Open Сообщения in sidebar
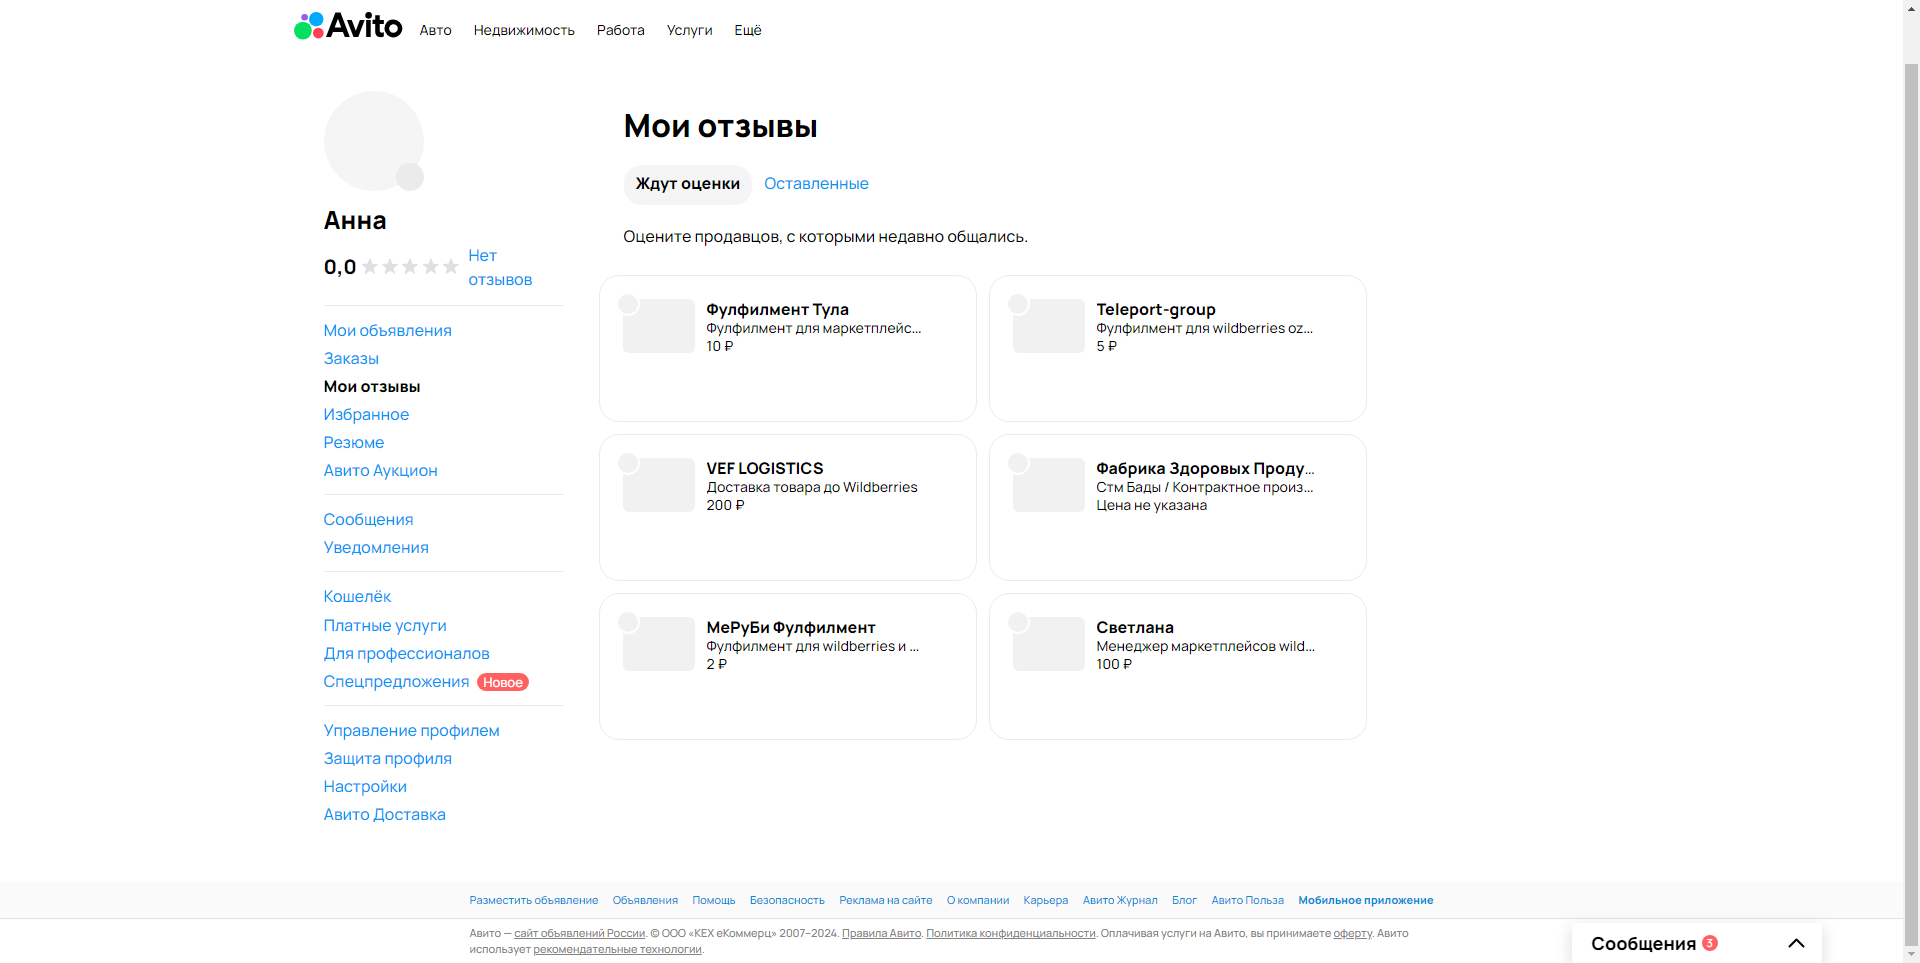 (x=368, y=520)
